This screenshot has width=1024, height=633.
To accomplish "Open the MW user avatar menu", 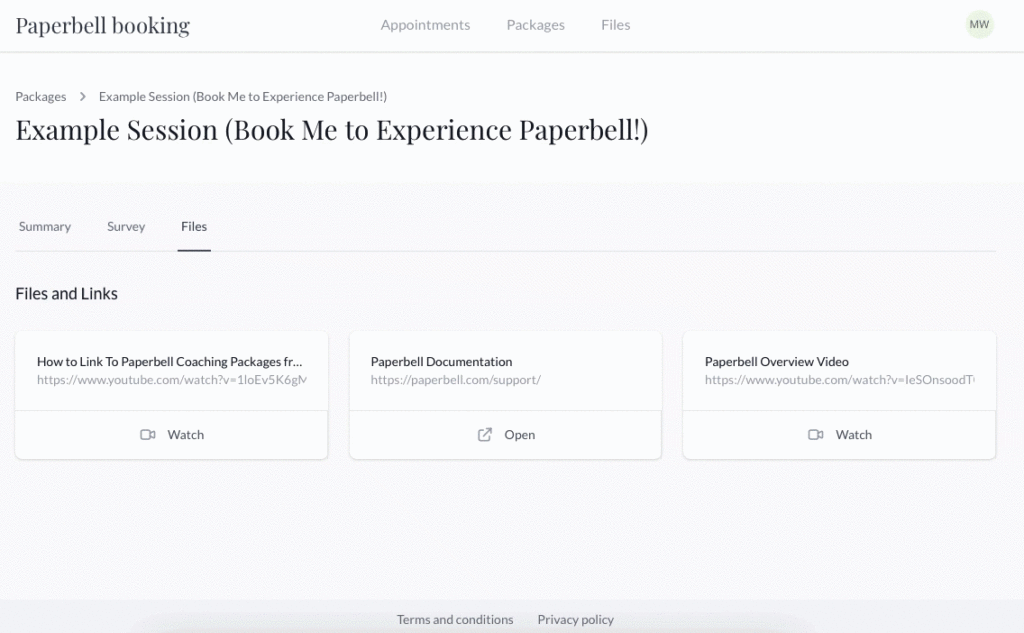I will 979,25.
